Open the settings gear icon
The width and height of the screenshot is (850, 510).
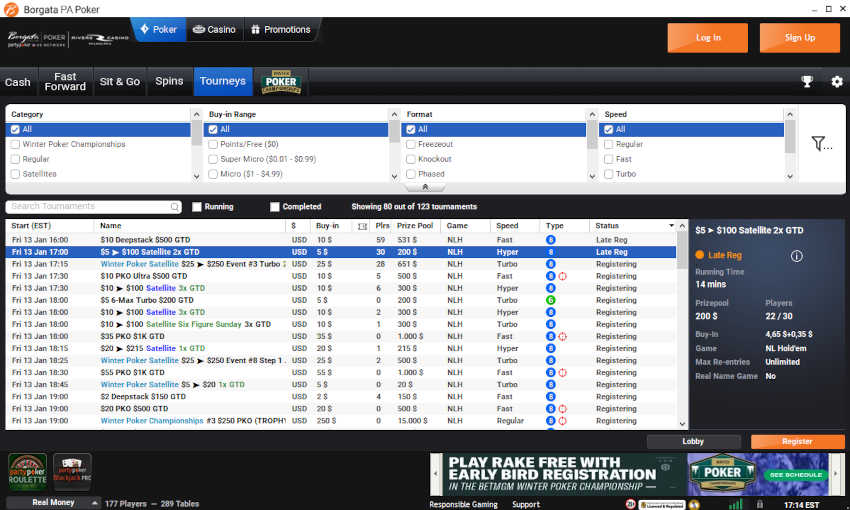837,81
